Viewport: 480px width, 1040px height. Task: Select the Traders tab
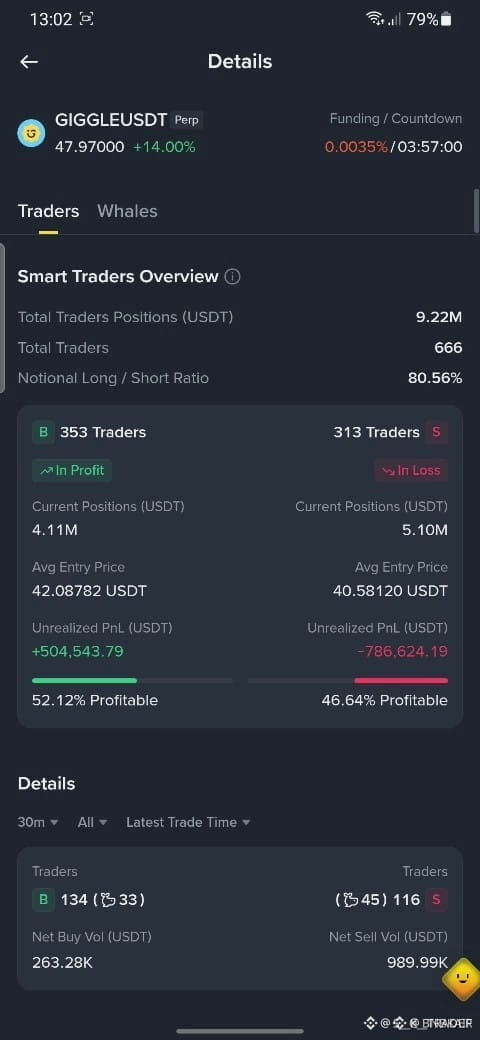coord(48,211)
